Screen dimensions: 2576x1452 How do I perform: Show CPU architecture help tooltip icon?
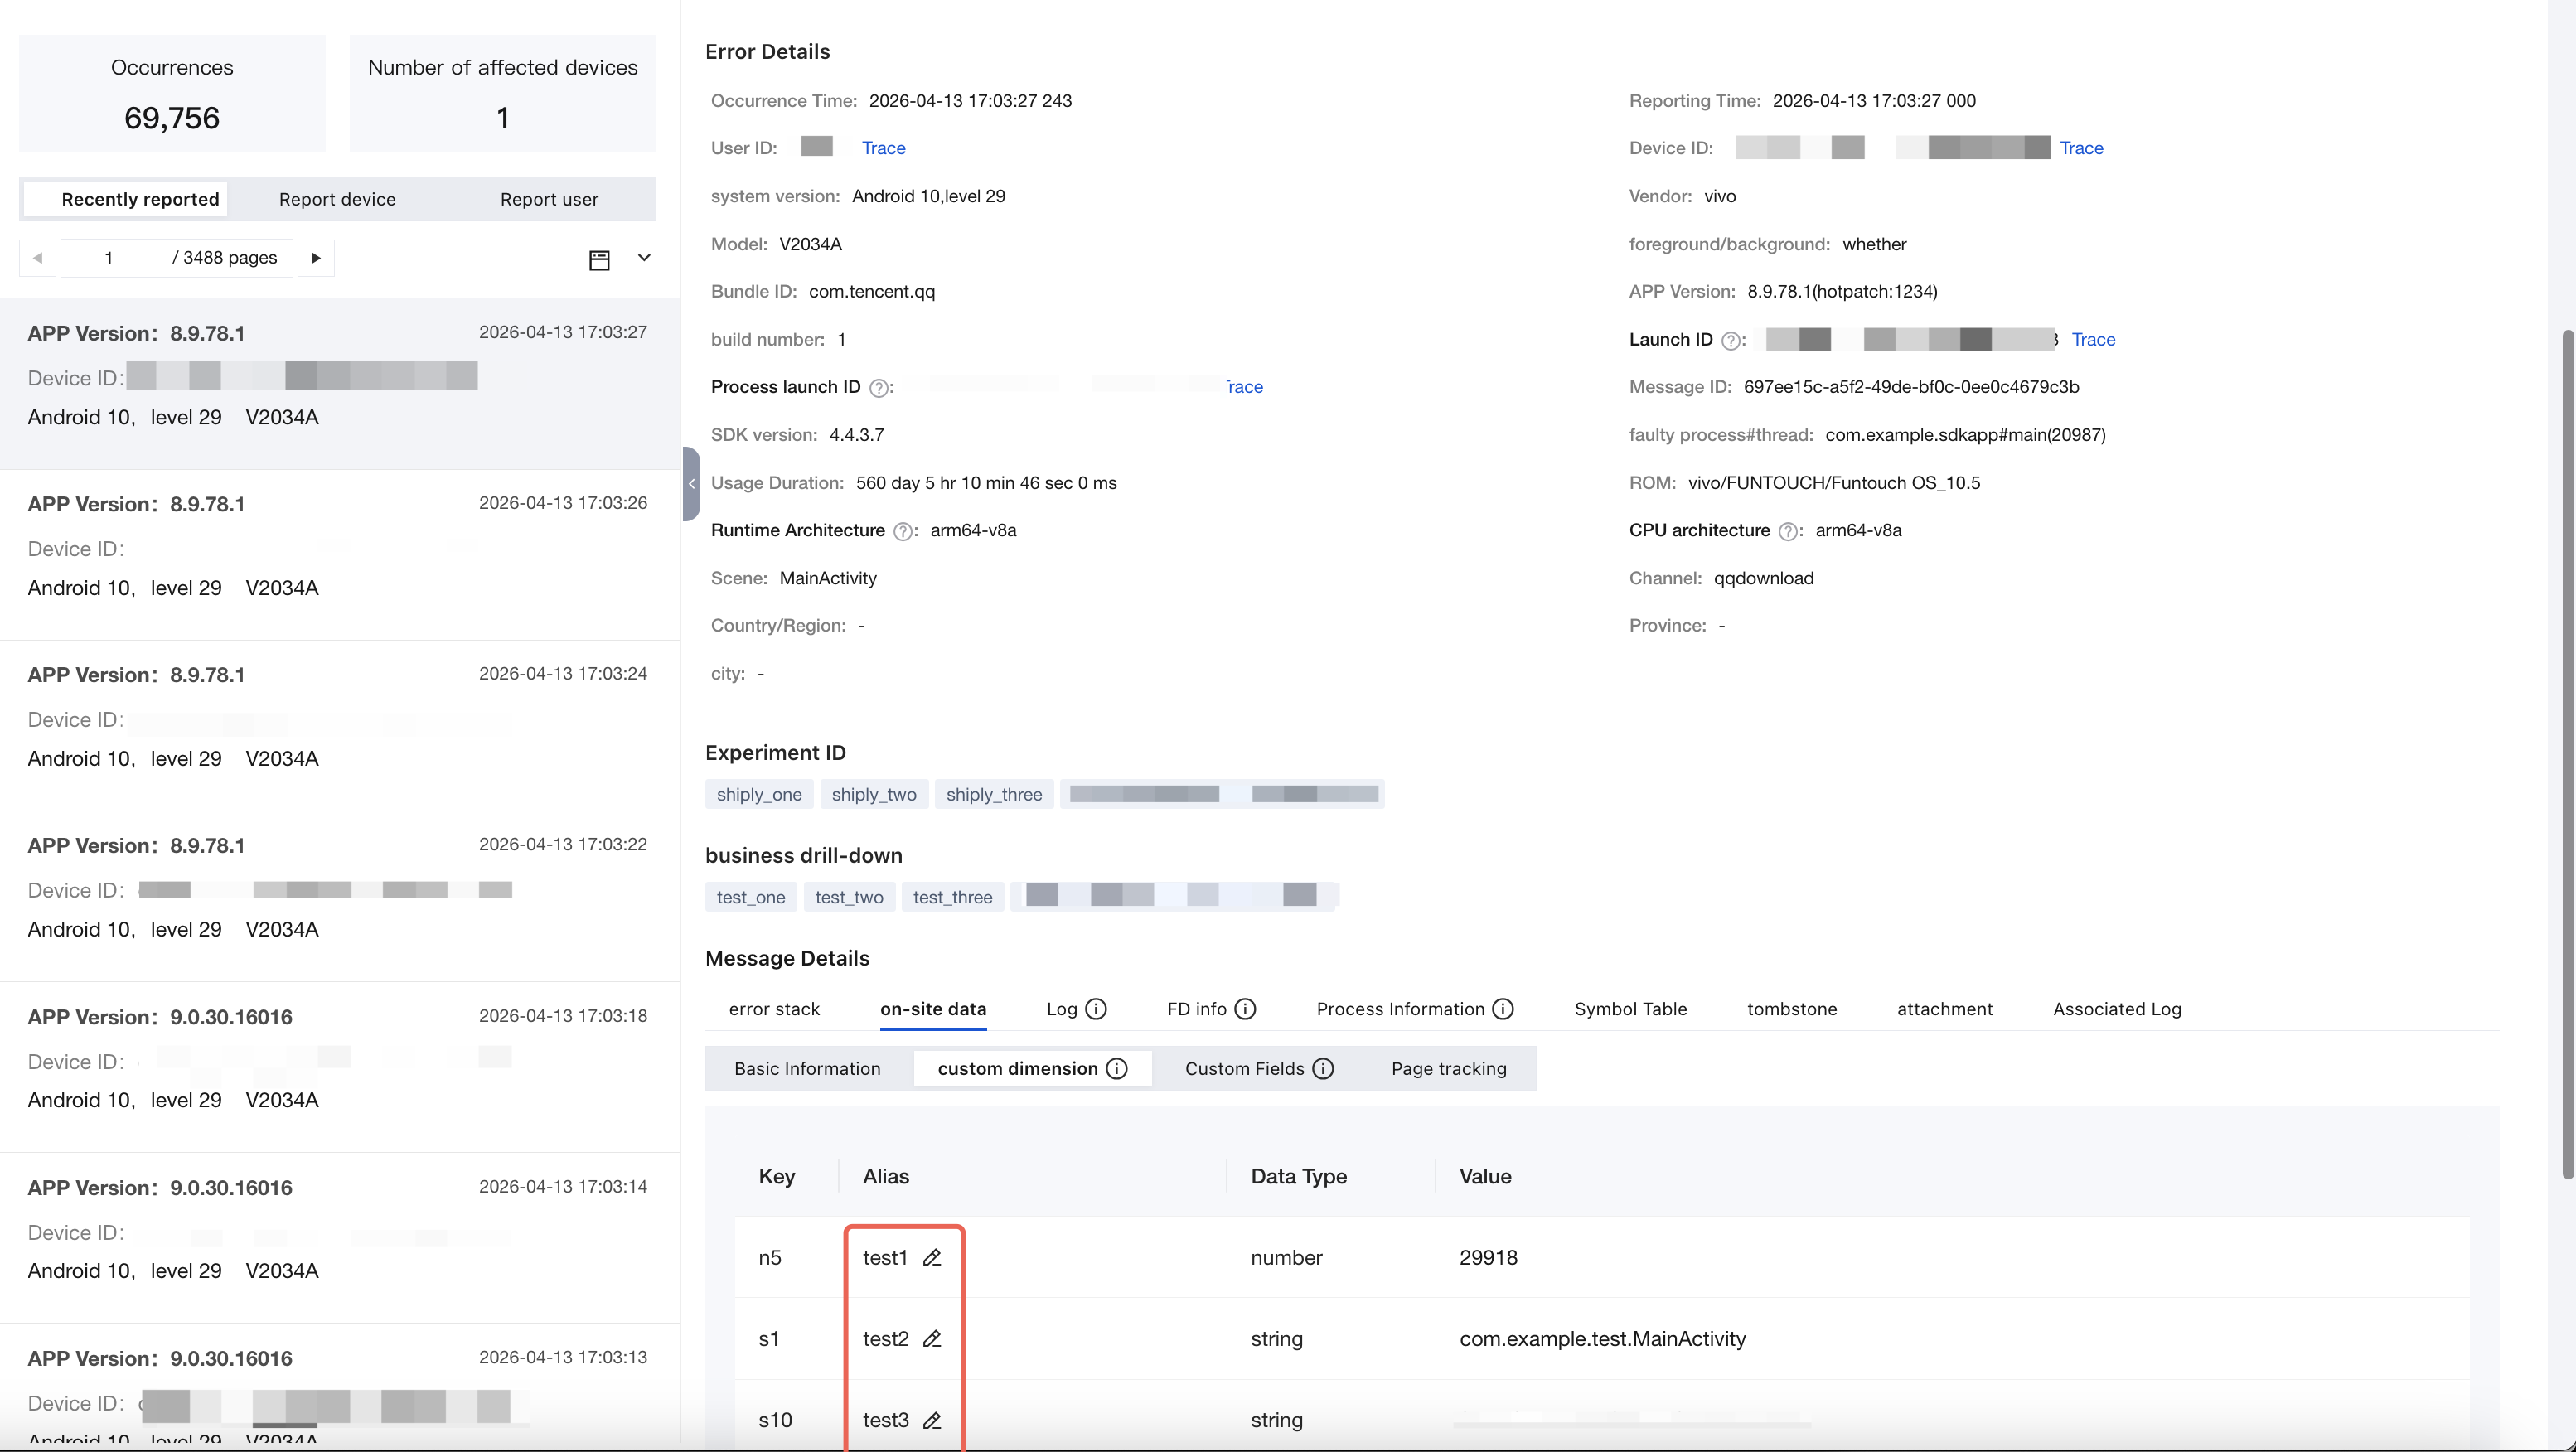click(1788, 531)
